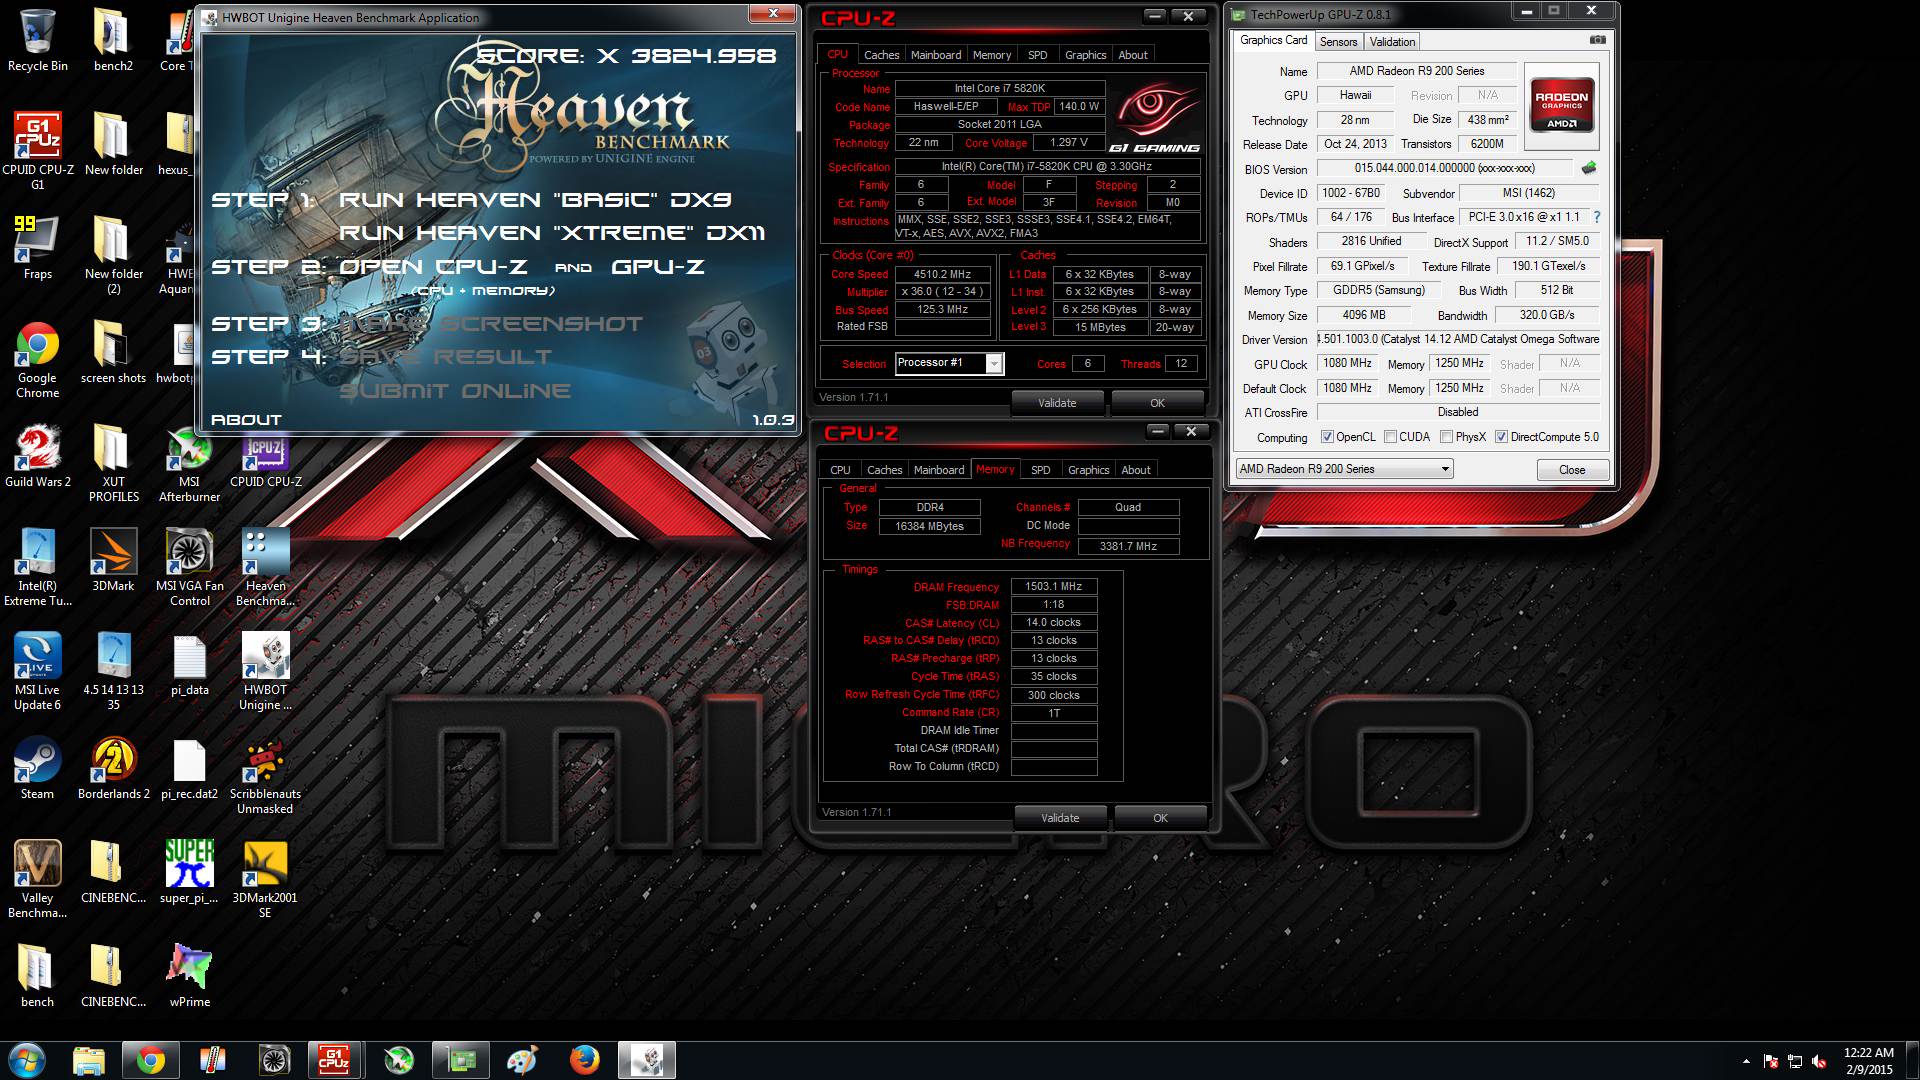Click OK button in upper CPU-Z window
This screenshot has width=1920, height=1080.
click(1157, 403)
